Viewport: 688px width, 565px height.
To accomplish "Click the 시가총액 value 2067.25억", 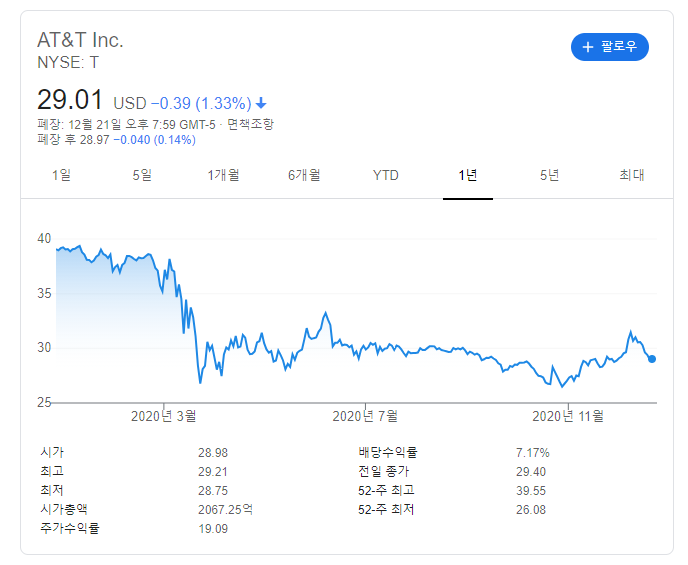I will coord(225,509).
